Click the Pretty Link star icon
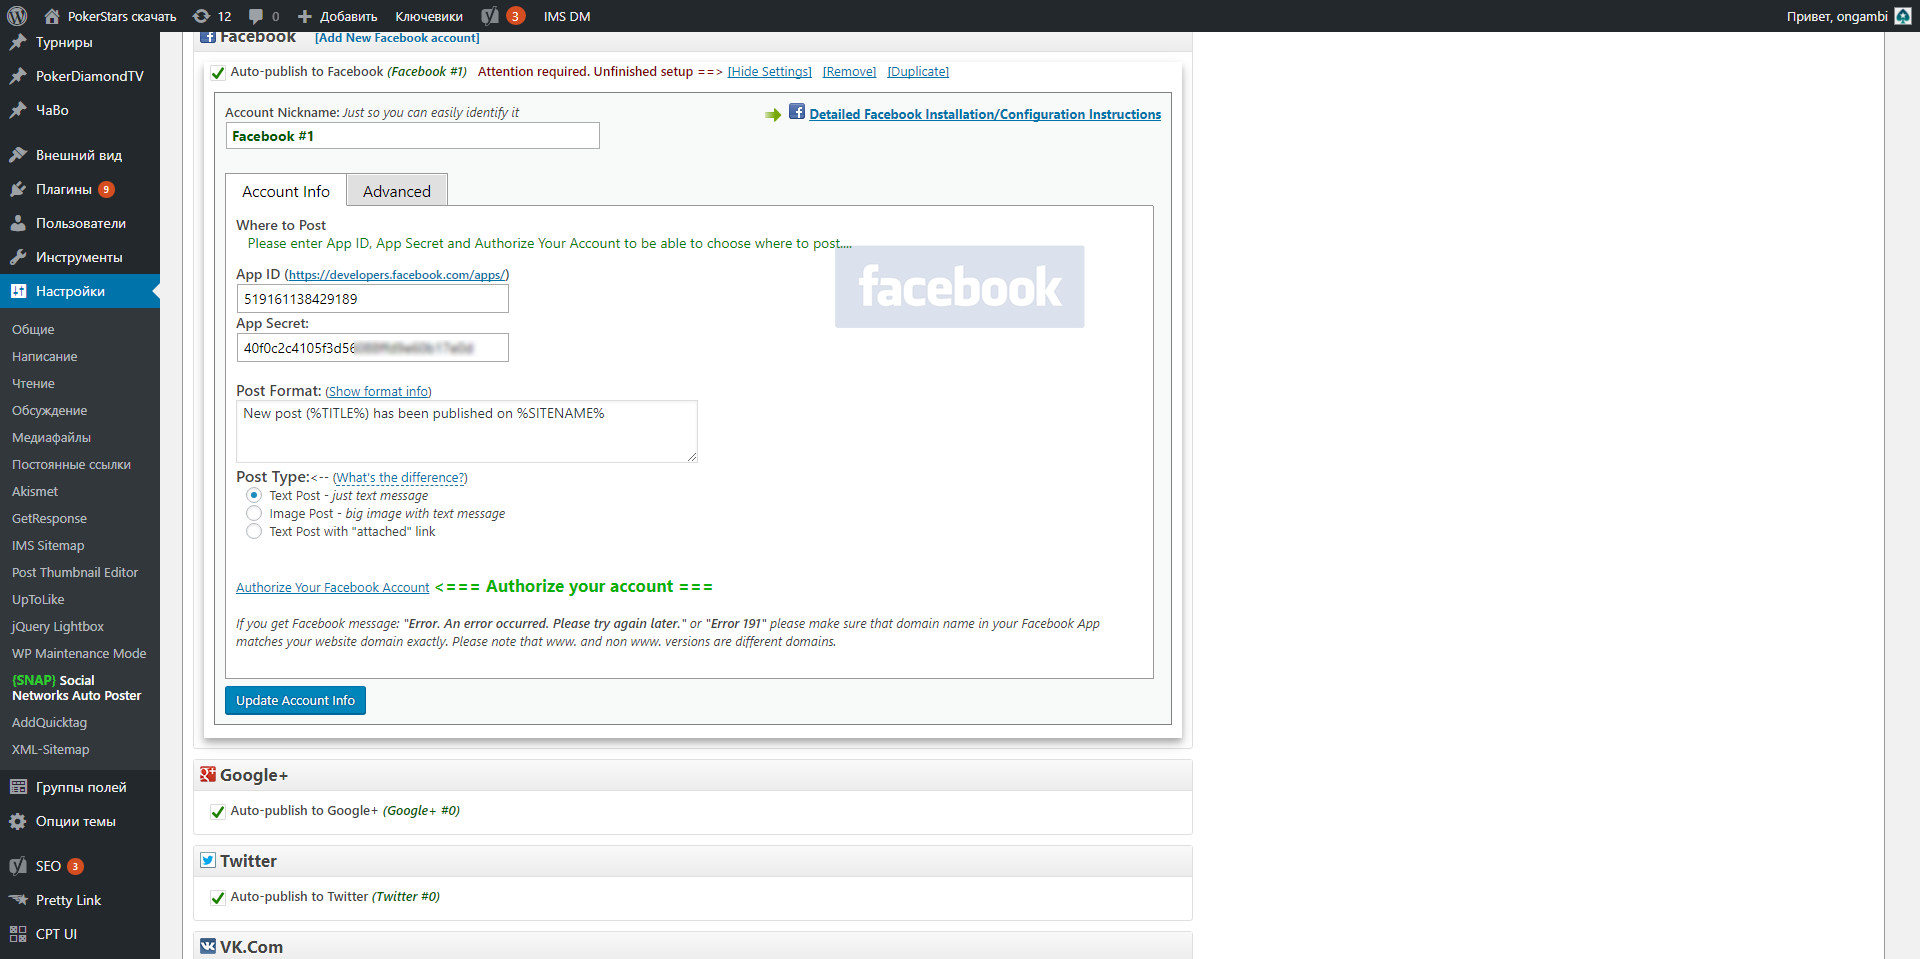1920x959 pixels. (x=18, y=900)
